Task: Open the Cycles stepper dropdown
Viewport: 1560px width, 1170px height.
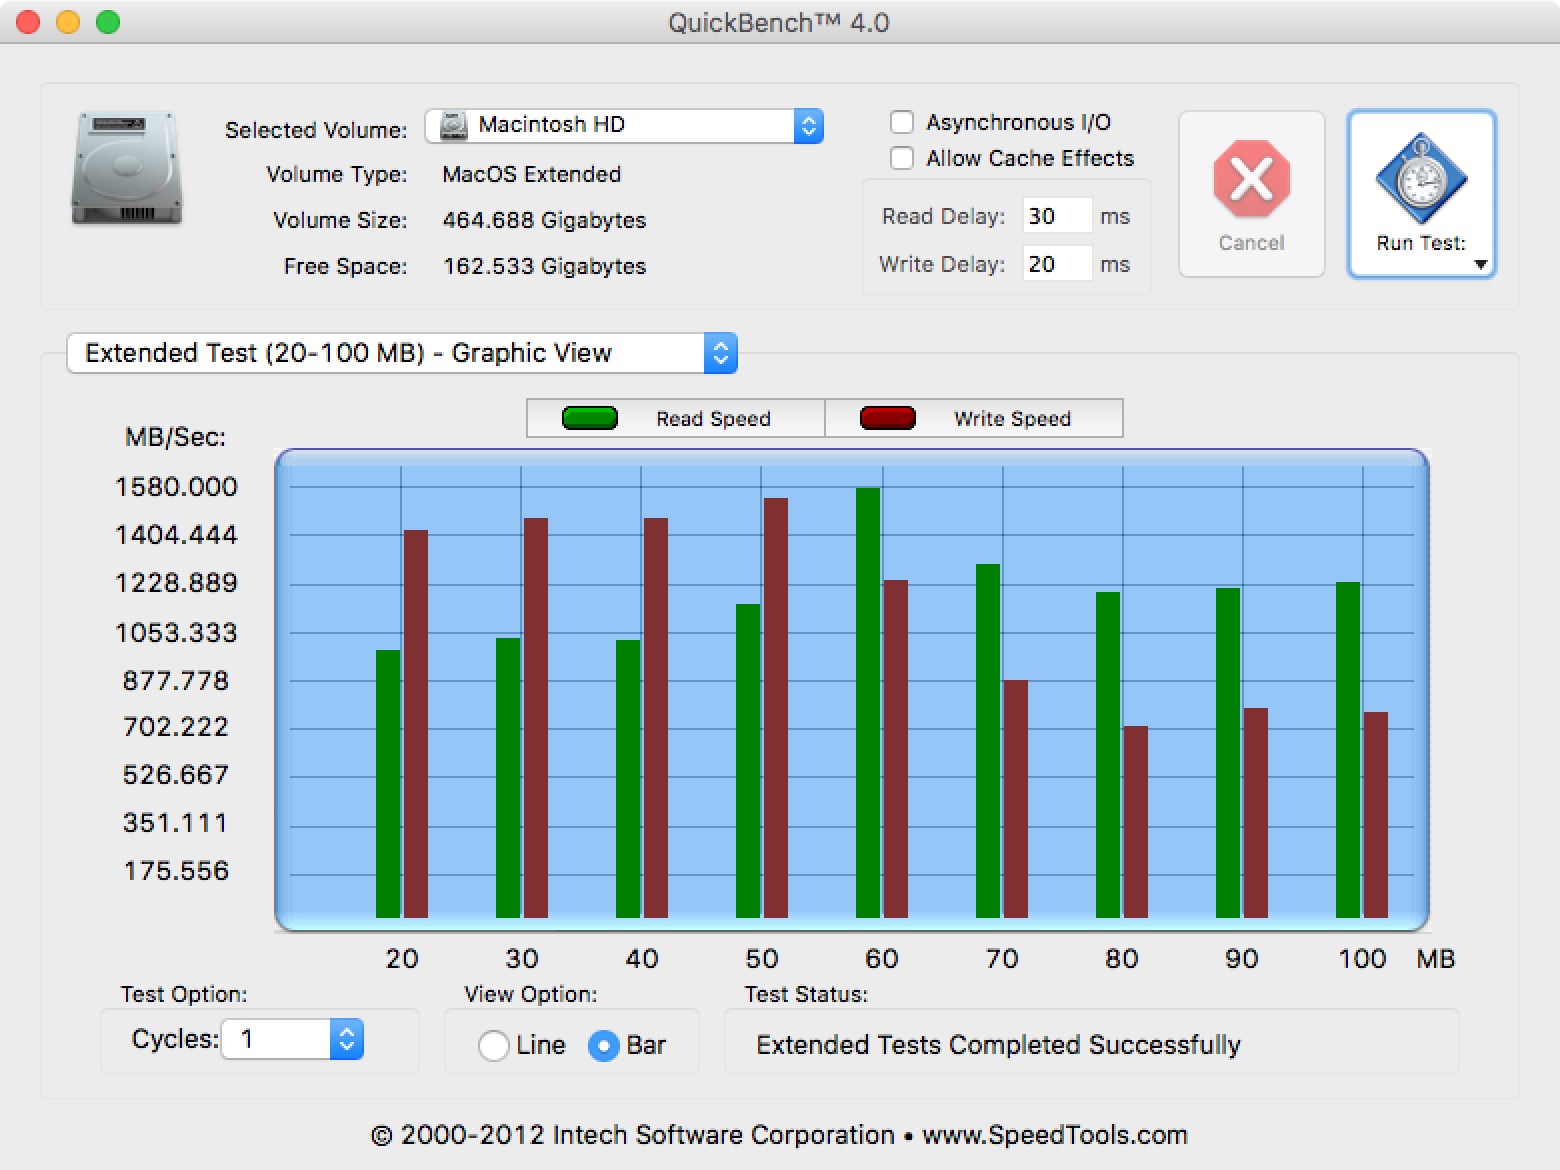Action: (x=346, y=1039)
